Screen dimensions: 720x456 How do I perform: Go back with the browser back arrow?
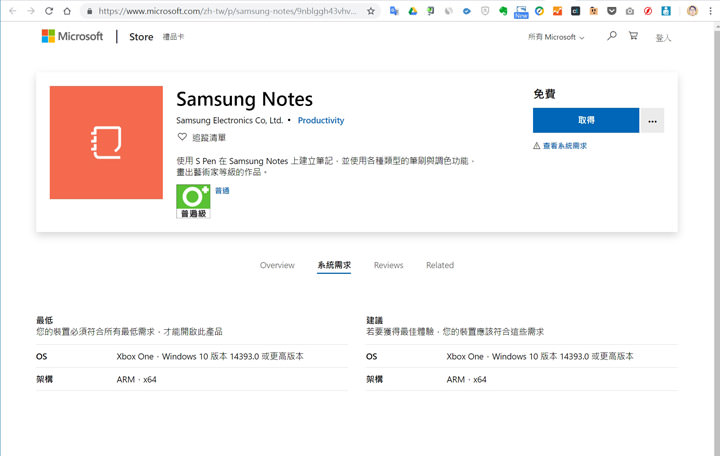[x=12, y=11]
